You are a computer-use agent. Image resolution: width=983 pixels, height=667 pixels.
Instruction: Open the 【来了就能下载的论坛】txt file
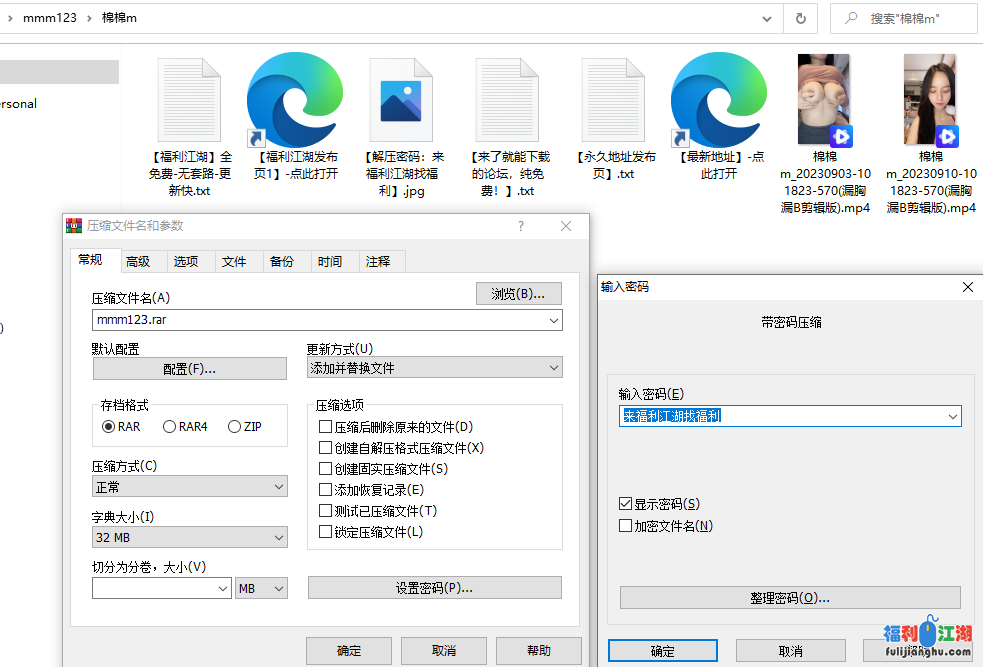coord(506,99)
